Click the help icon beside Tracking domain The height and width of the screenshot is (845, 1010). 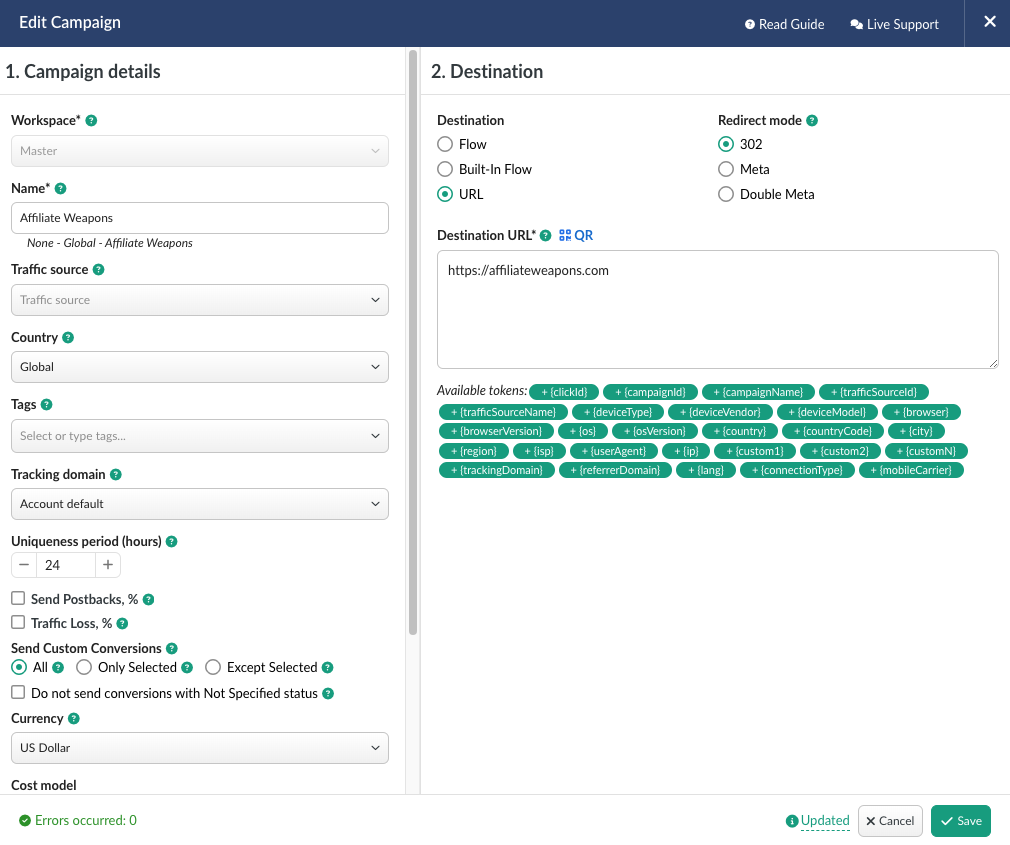click(115, 475)
